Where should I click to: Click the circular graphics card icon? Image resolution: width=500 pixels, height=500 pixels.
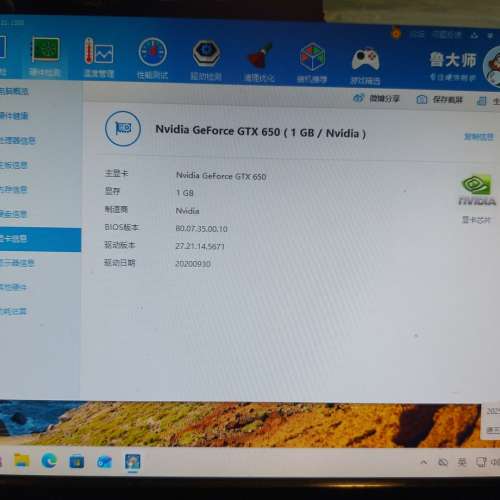123,129
